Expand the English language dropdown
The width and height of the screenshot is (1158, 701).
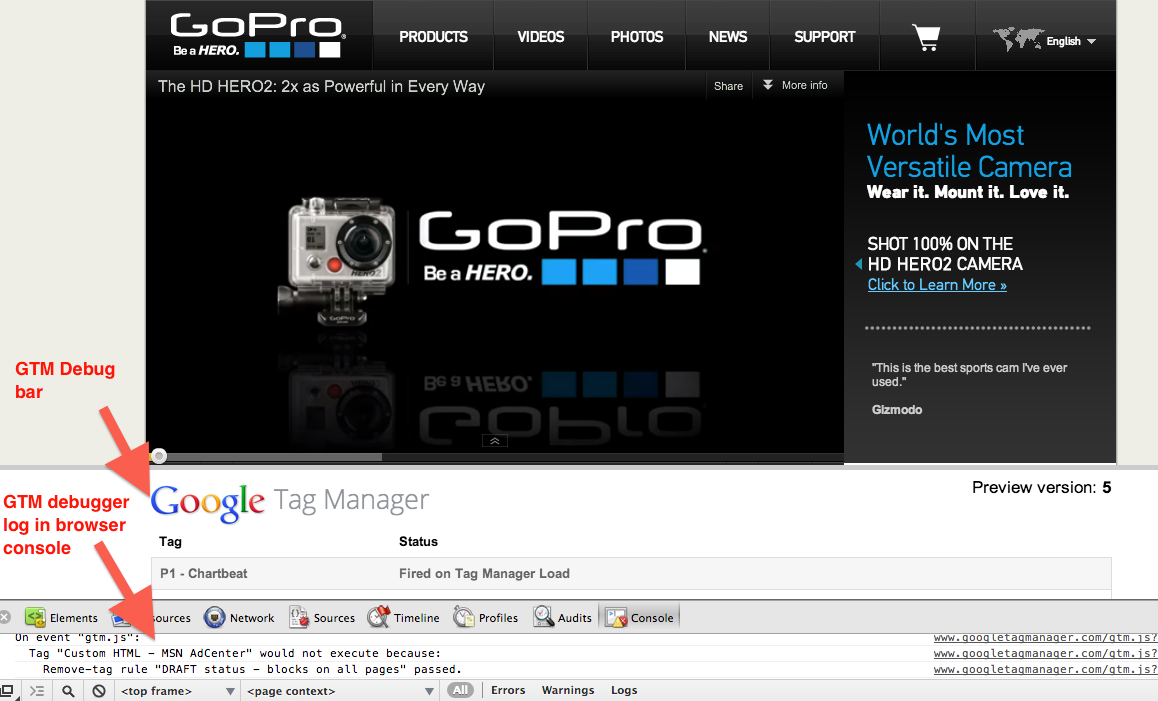click(x=1071, y=41)
